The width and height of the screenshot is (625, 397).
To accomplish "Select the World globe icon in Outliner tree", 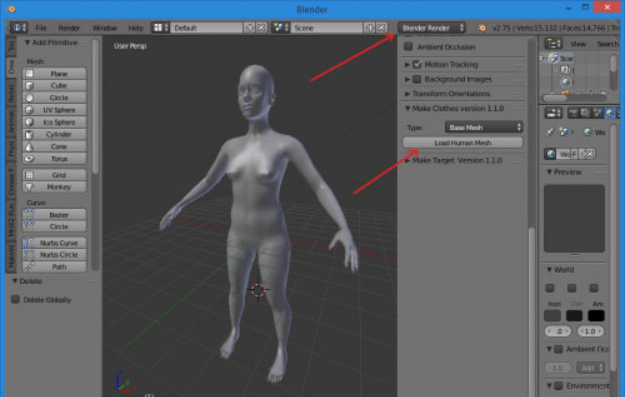I will pos(566,82).
